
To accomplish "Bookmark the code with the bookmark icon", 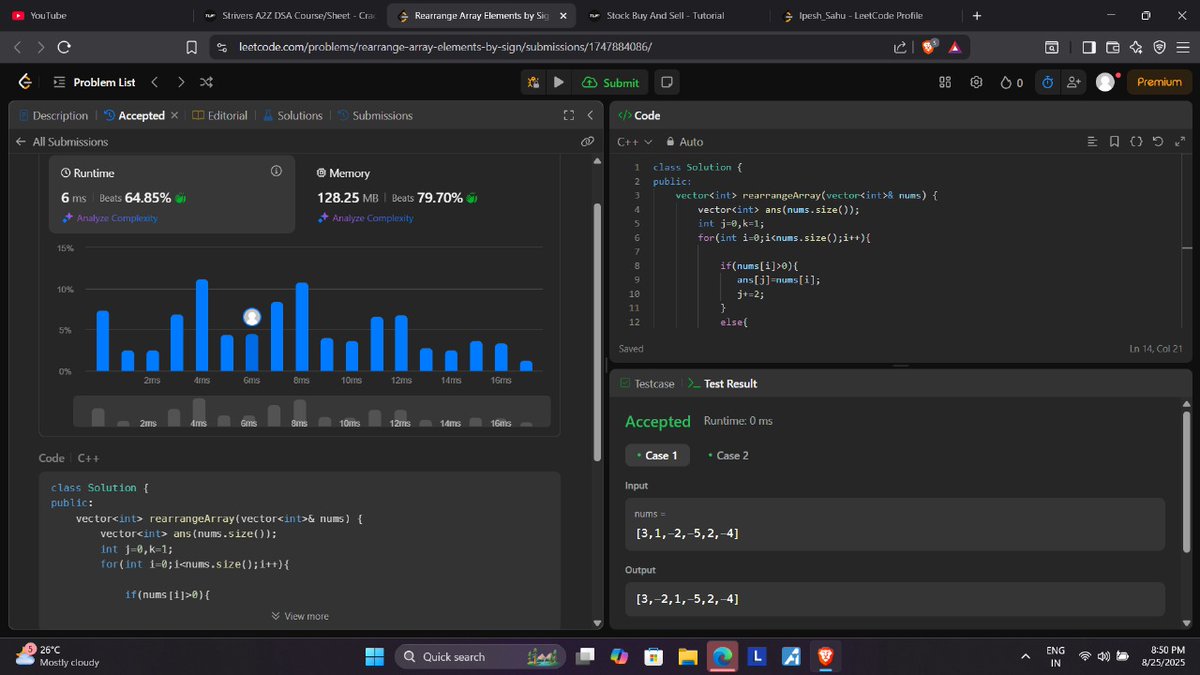I will 1114,141.
